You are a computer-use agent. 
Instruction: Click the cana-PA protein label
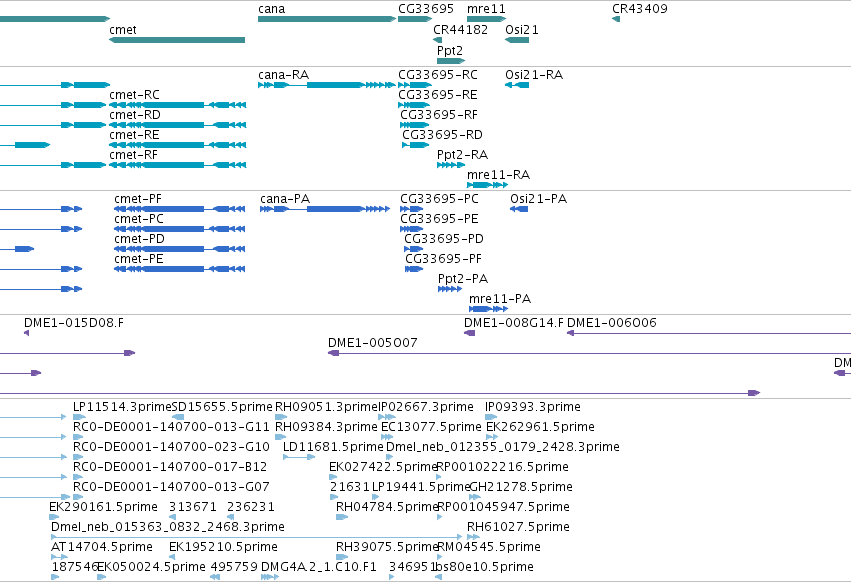(285, 199)
